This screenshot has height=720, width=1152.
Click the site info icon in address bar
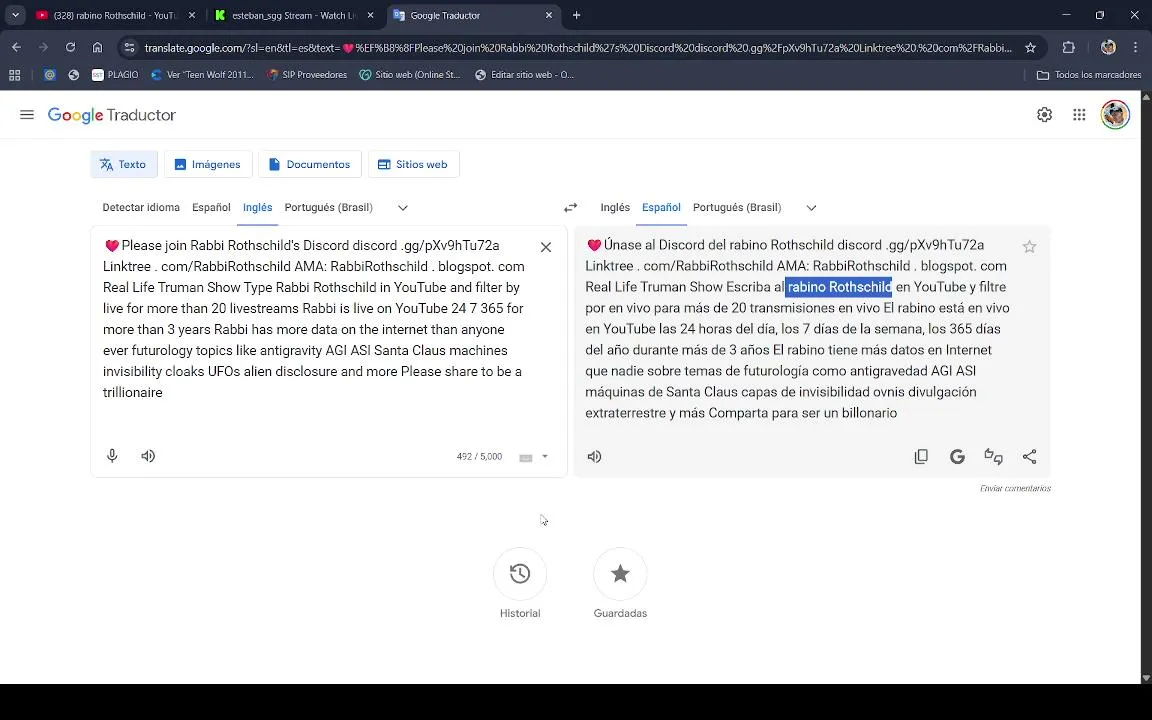pyautogui.click(x=129, y=48)
